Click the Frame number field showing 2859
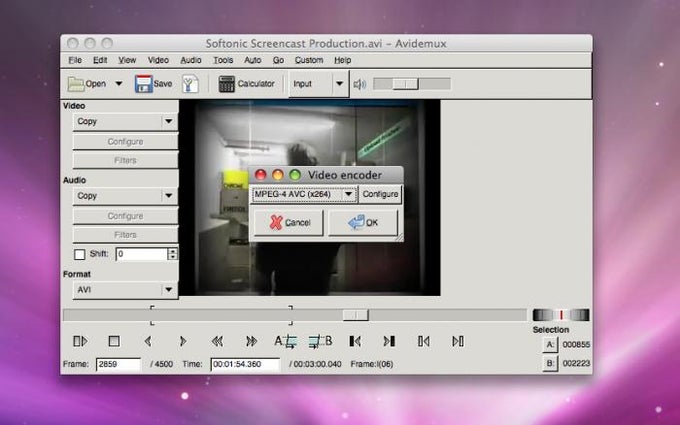680x425 pixels. tap(118, 364)
